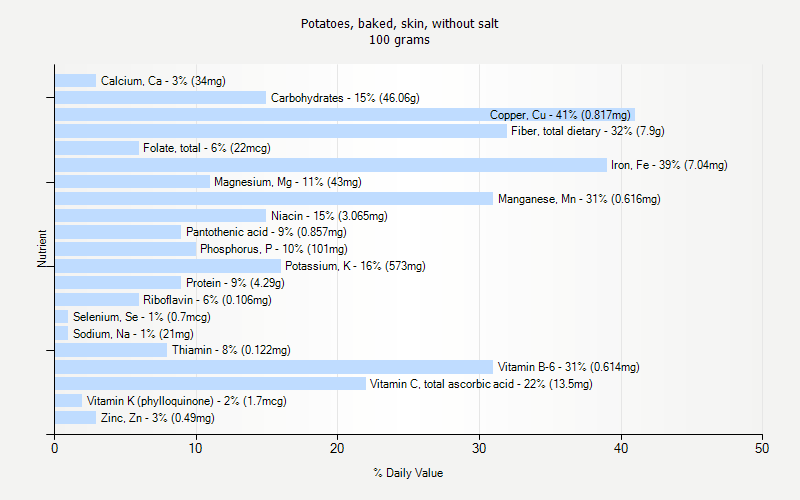Viewport: 800px width, 500px height.
Task: Click the x-axis tick label '0'
Action: pos(55,448)
